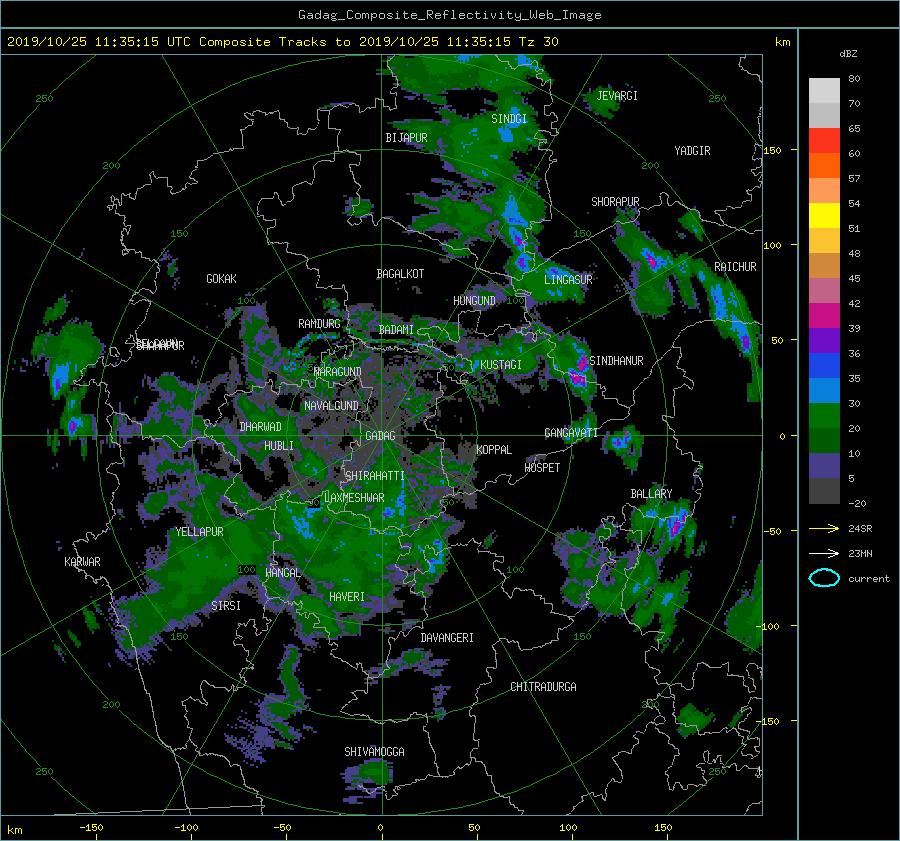Click the BAGALKOT city label
The width and height of the screenshot is (900, 841).
tap(400, 274)
